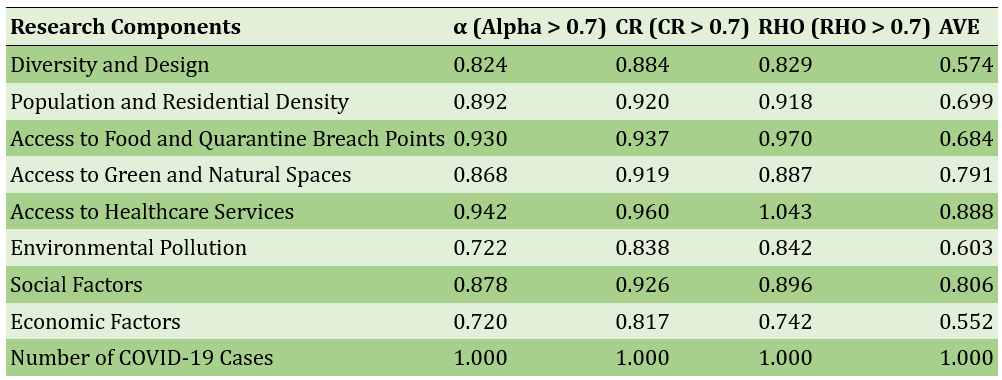
Task: Select the Environmental Pollution row label
Action: pyautogui.click(x=128, y=248)
